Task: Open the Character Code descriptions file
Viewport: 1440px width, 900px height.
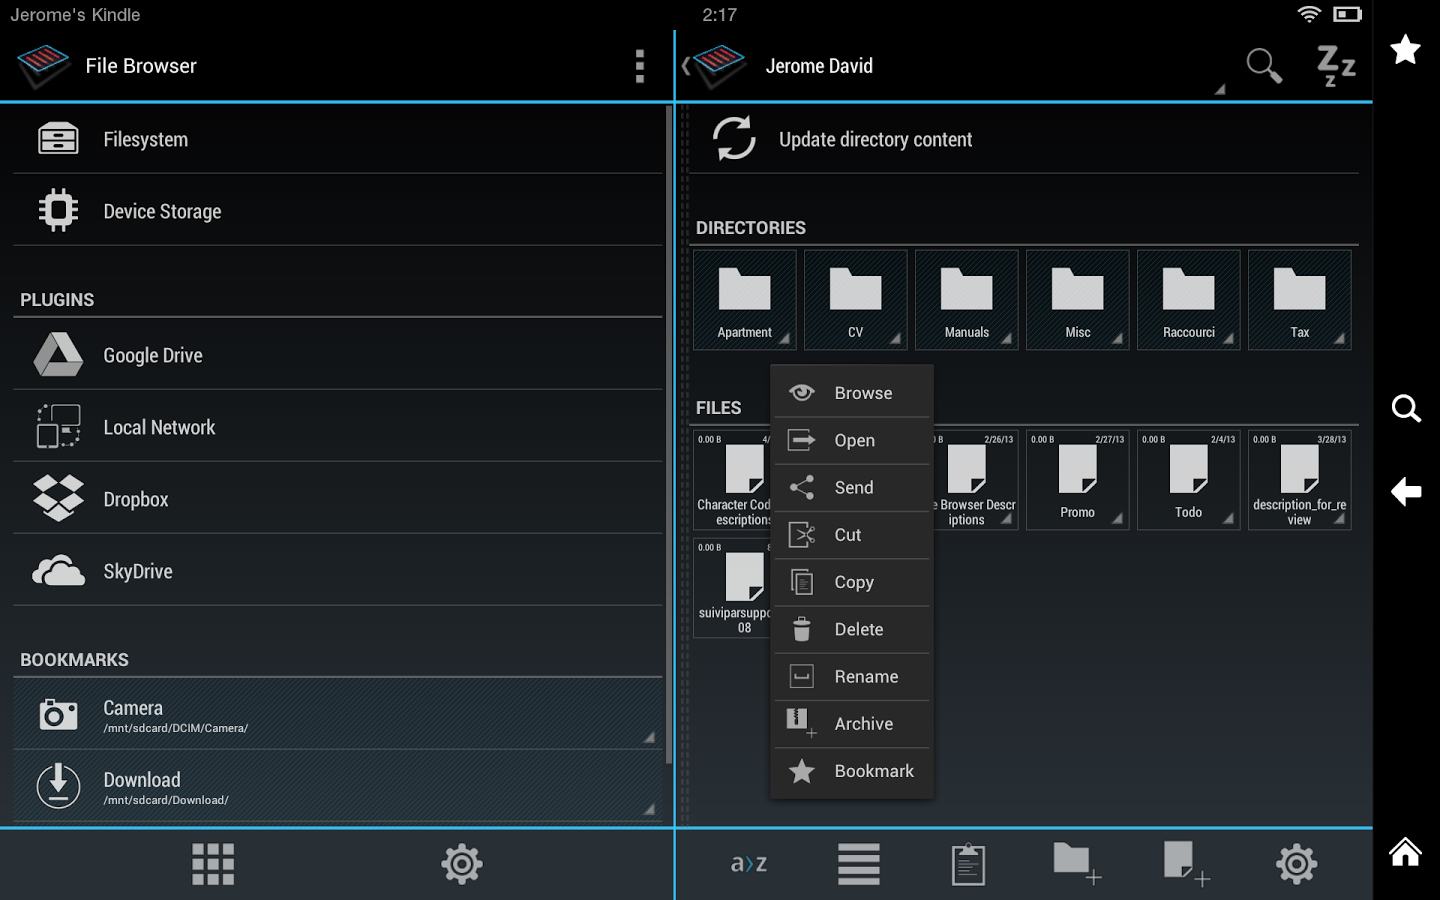Action: [733, 480]
